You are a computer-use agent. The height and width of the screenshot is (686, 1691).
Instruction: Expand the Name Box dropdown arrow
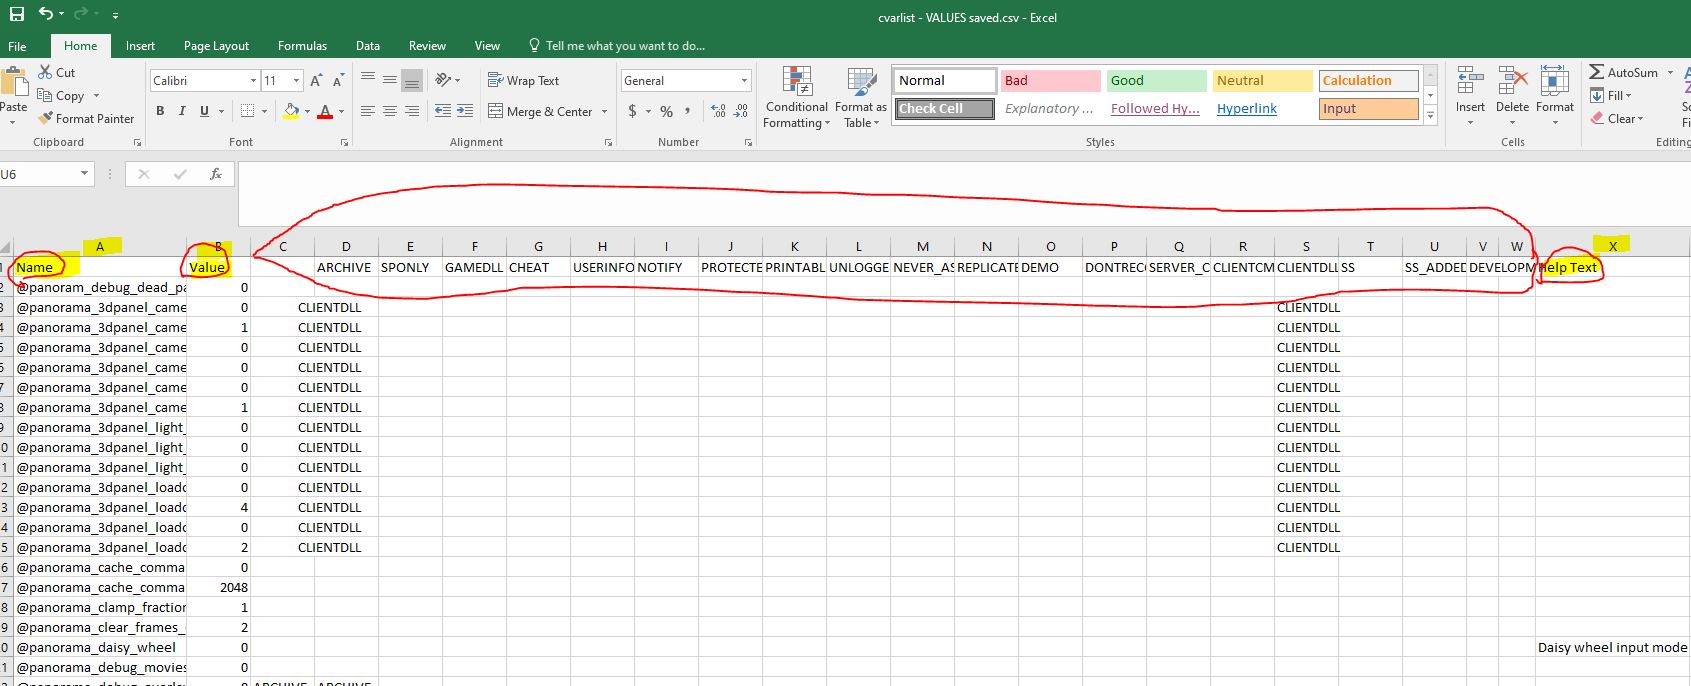point(84,174)
